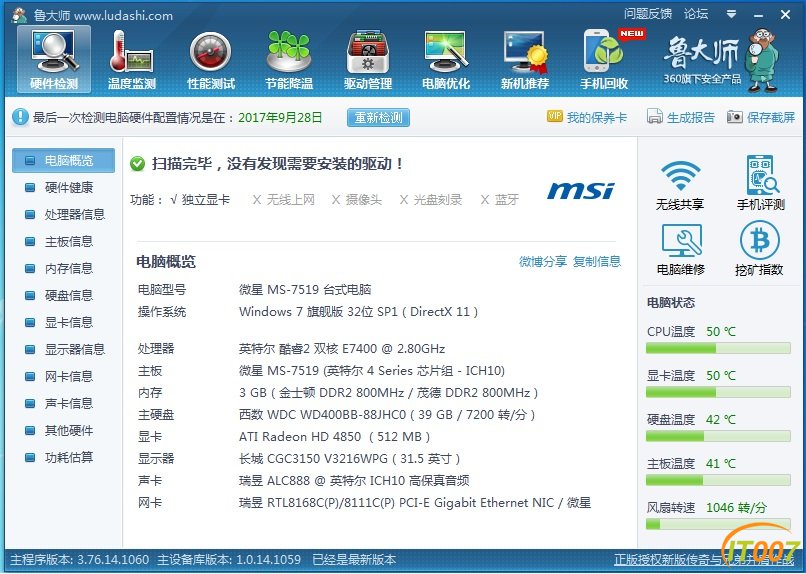
Task: Open the 论坛 forum link
Action: [x=696, y=14]
